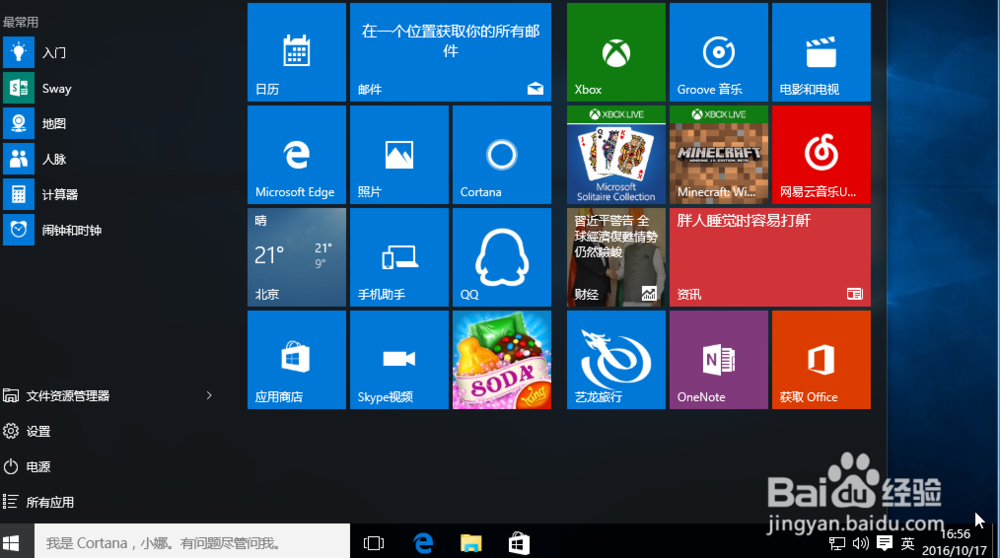Open the 北京 weather tile
The width and height of the screenshot is (1000, 558).
tap(297, 258)
